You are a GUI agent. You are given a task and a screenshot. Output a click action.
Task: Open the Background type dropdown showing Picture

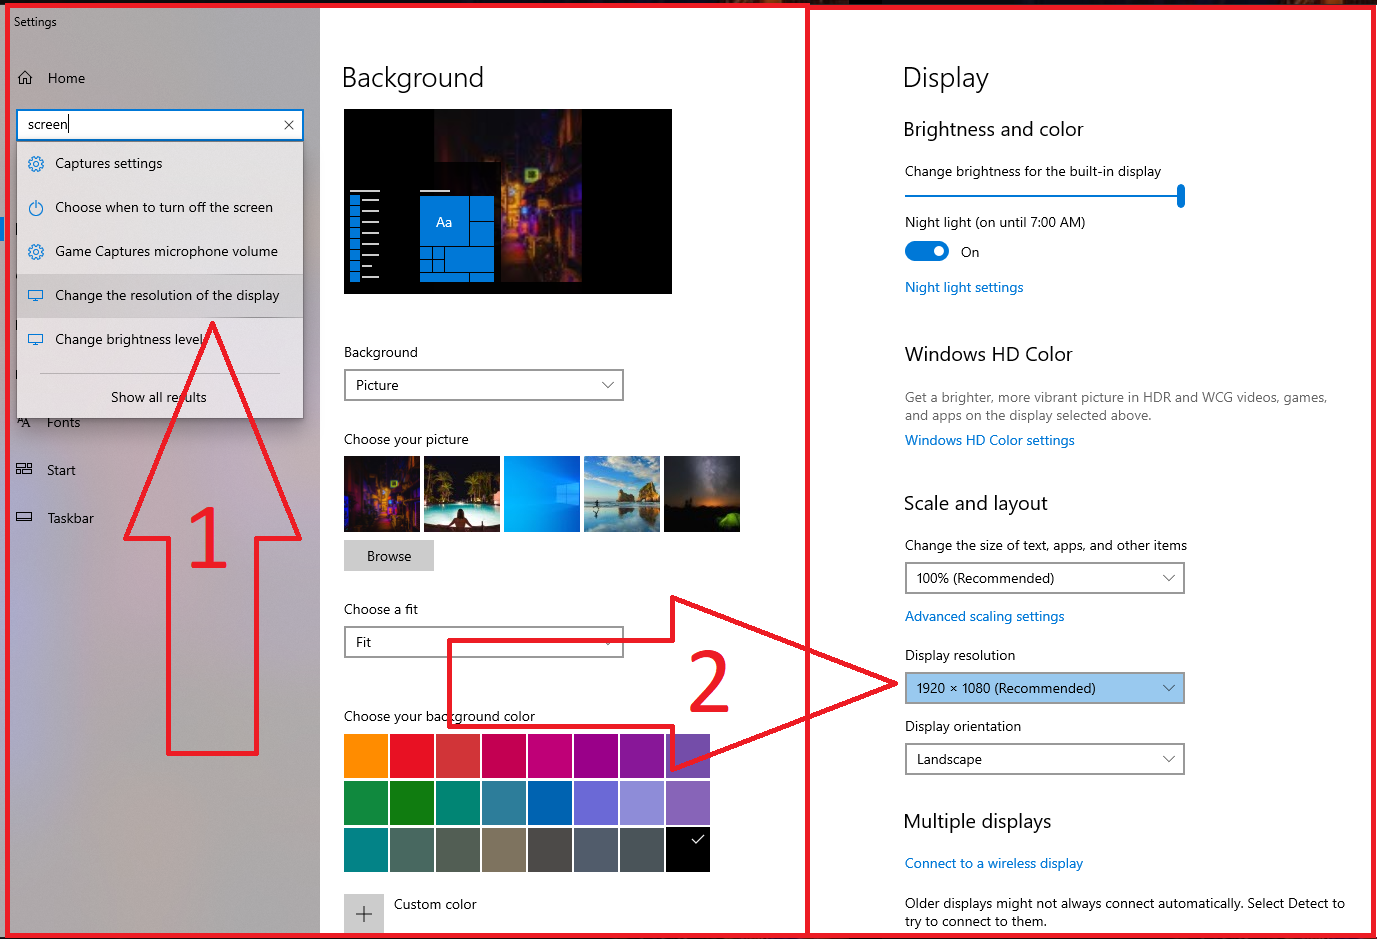coord(483,385)
